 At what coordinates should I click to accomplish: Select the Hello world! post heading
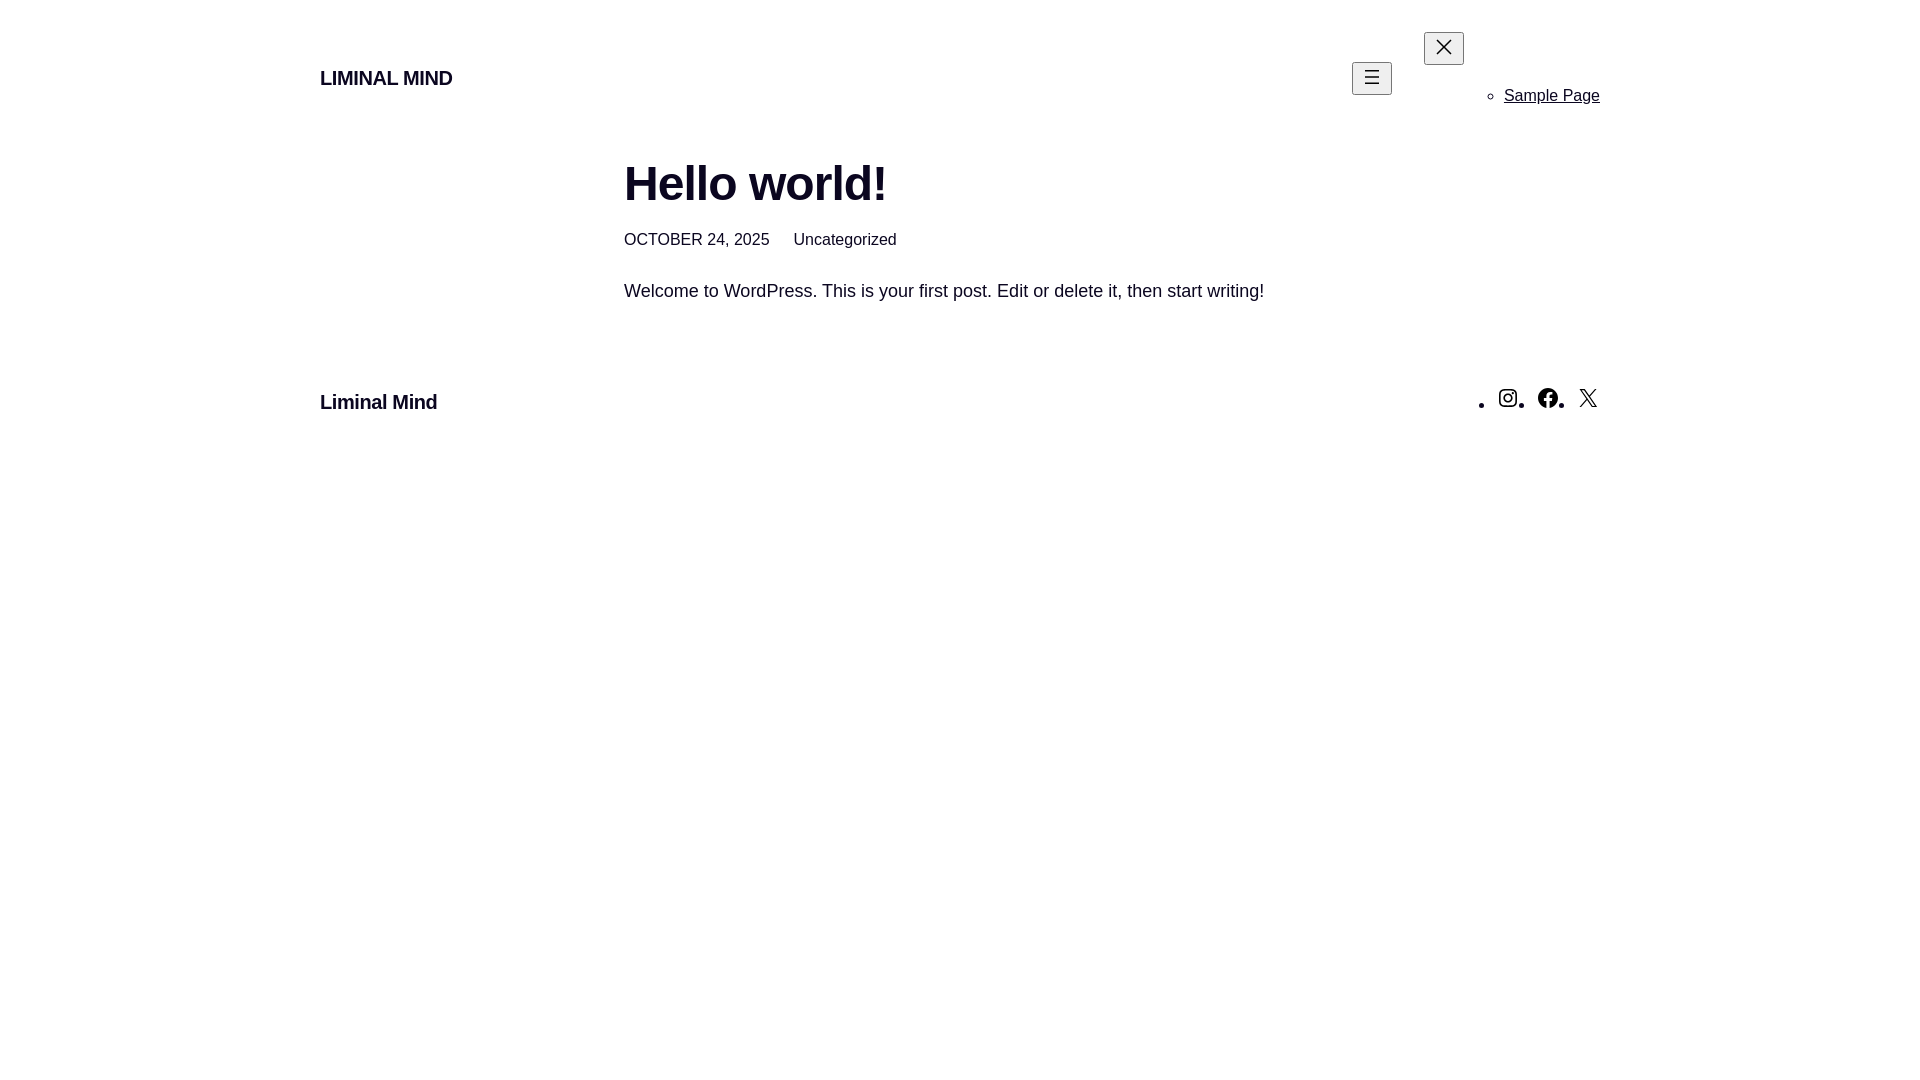(755, 184)
